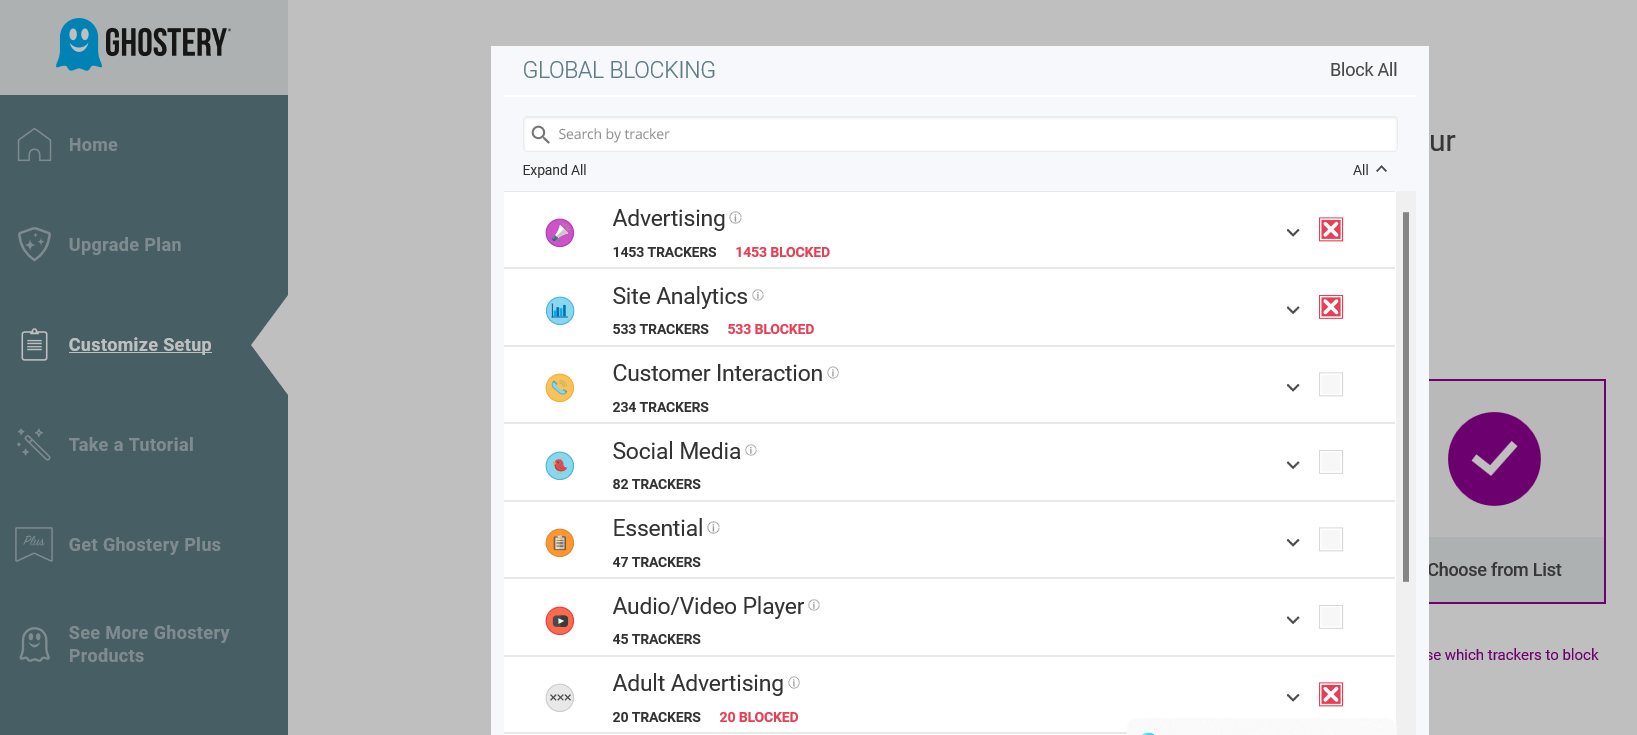Click the info icon next to Site Analytics

(758, 295)
